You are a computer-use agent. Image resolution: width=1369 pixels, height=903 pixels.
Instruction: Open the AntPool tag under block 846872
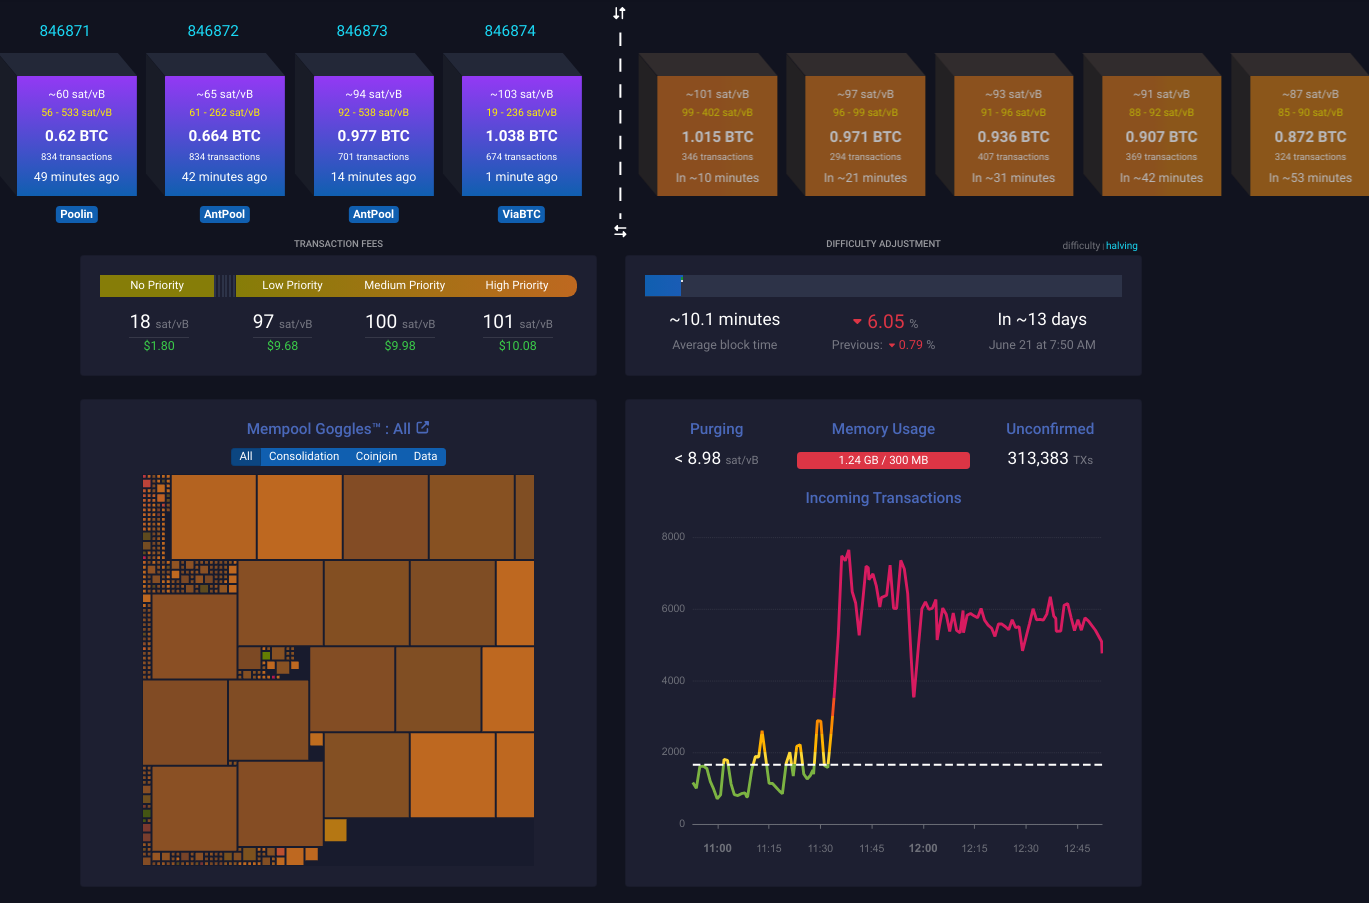pyautogui.click(x=225, y=214)
